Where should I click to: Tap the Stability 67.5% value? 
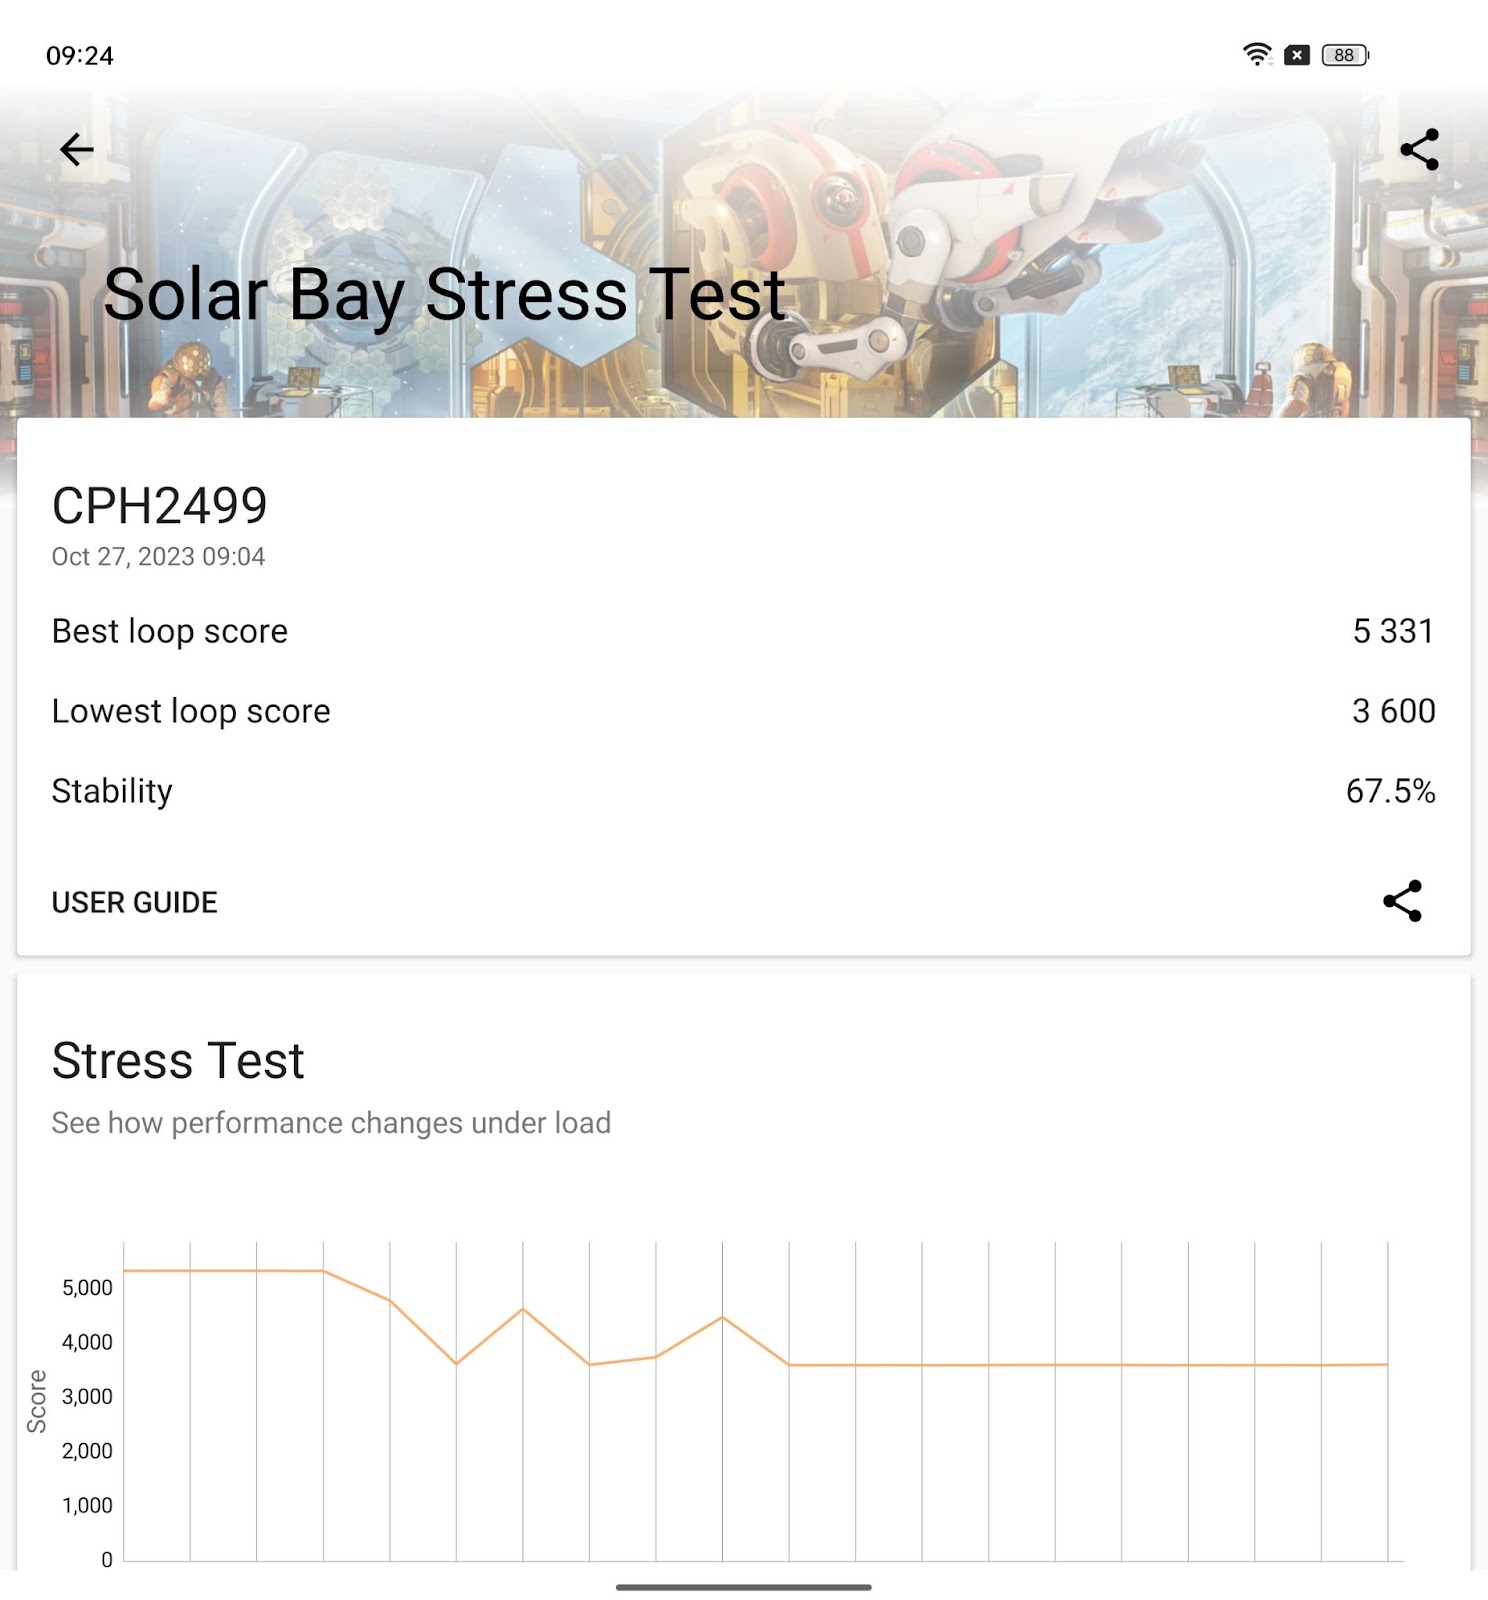(1390, 791)
